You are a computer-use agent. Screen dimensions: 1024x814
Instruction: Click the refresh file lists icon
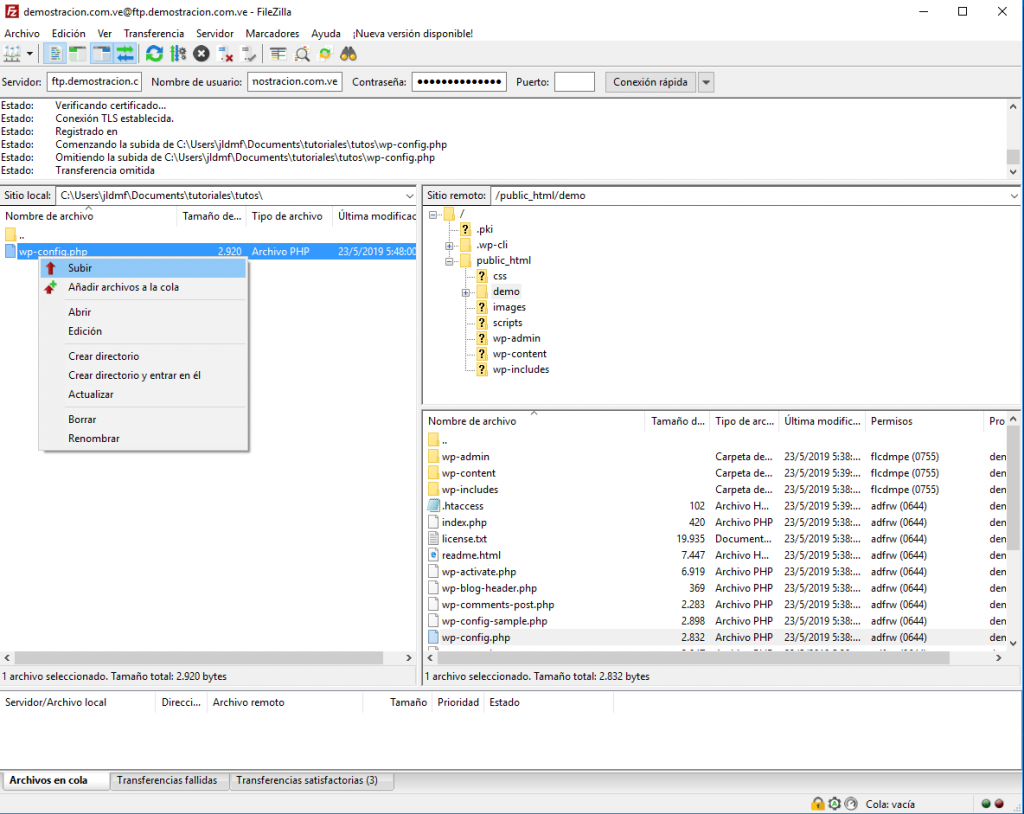click(x=154, y=54)
